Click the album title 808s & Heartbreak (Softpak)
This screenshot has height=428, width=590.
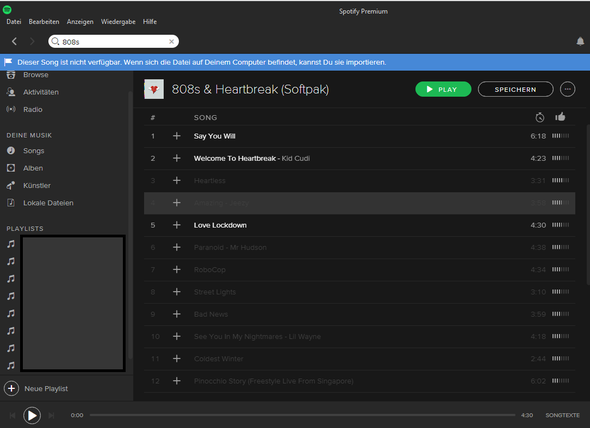[250, 89]
